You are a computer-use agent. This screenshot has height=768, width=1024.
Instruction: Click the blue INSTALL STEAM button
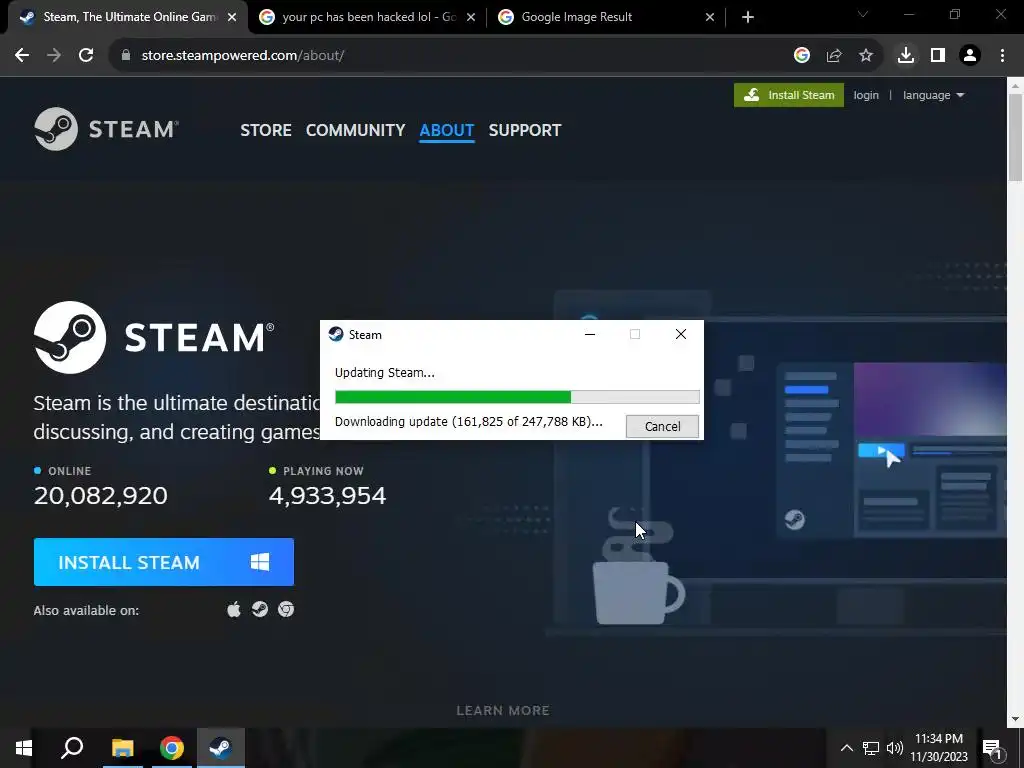(x=164, y=562)
